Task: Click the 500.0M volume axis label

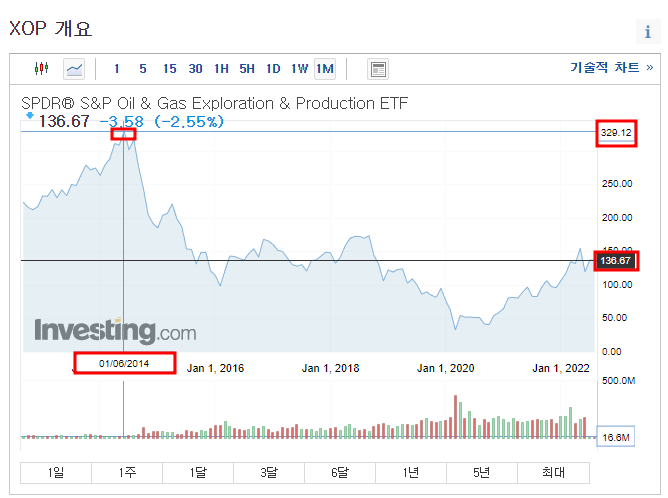Action: coord(618,380)
